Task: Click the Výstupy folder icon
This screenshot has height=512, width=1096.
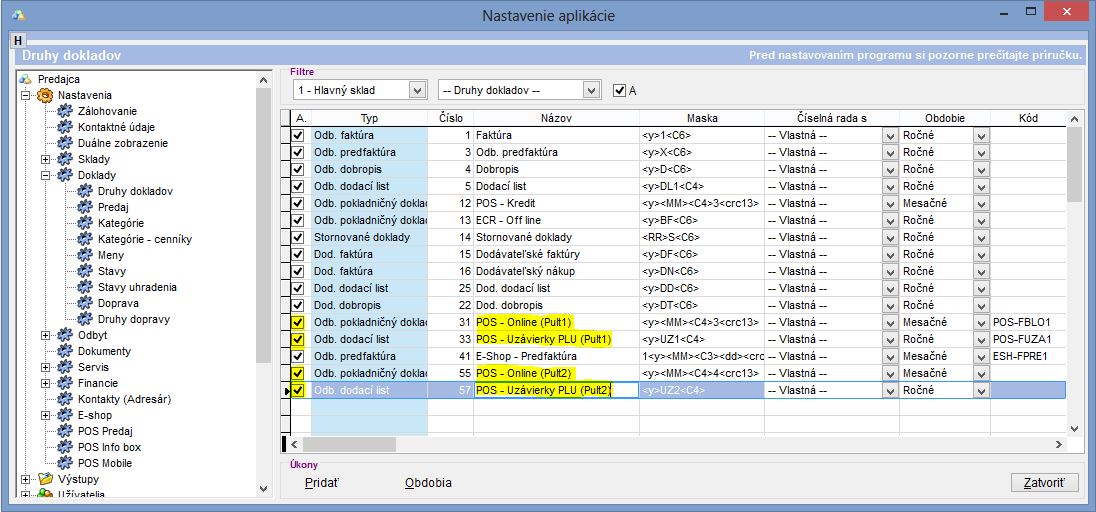Action: tap(45, 479)
